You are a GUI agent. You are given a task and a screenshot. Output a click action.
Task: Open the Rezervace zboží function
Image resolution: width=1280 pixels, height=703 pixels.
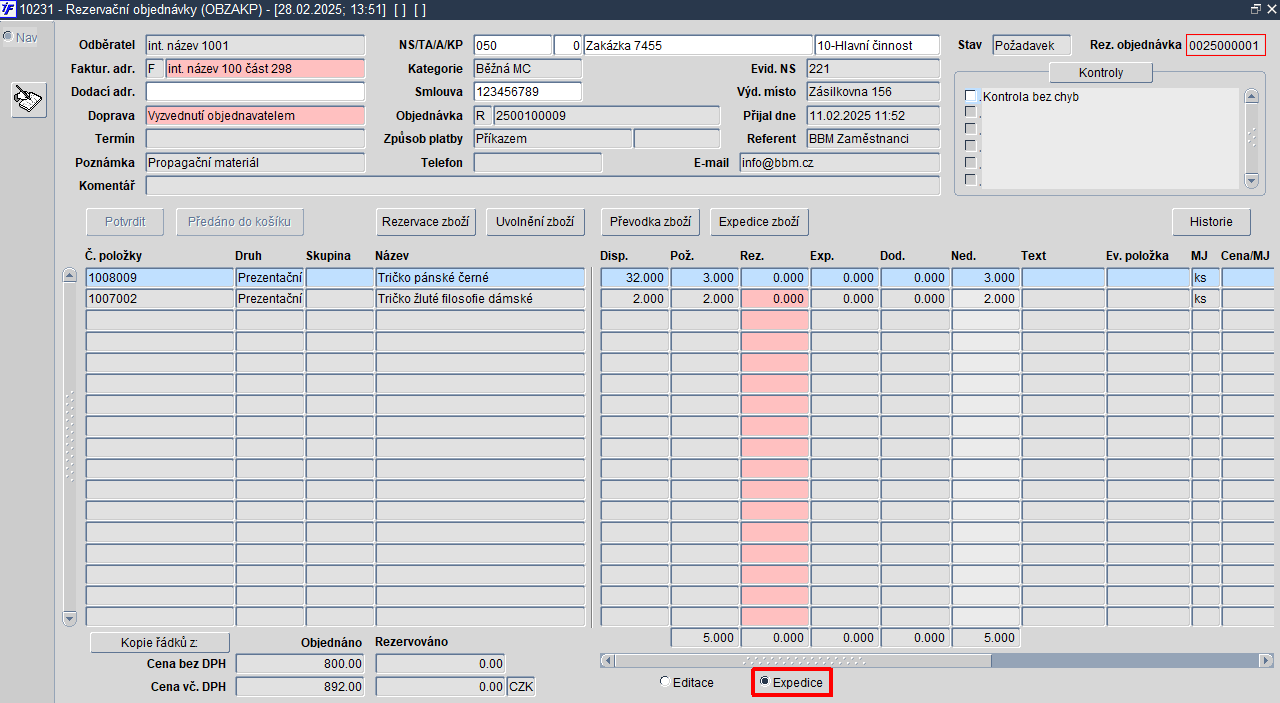(x=428, y=222)
